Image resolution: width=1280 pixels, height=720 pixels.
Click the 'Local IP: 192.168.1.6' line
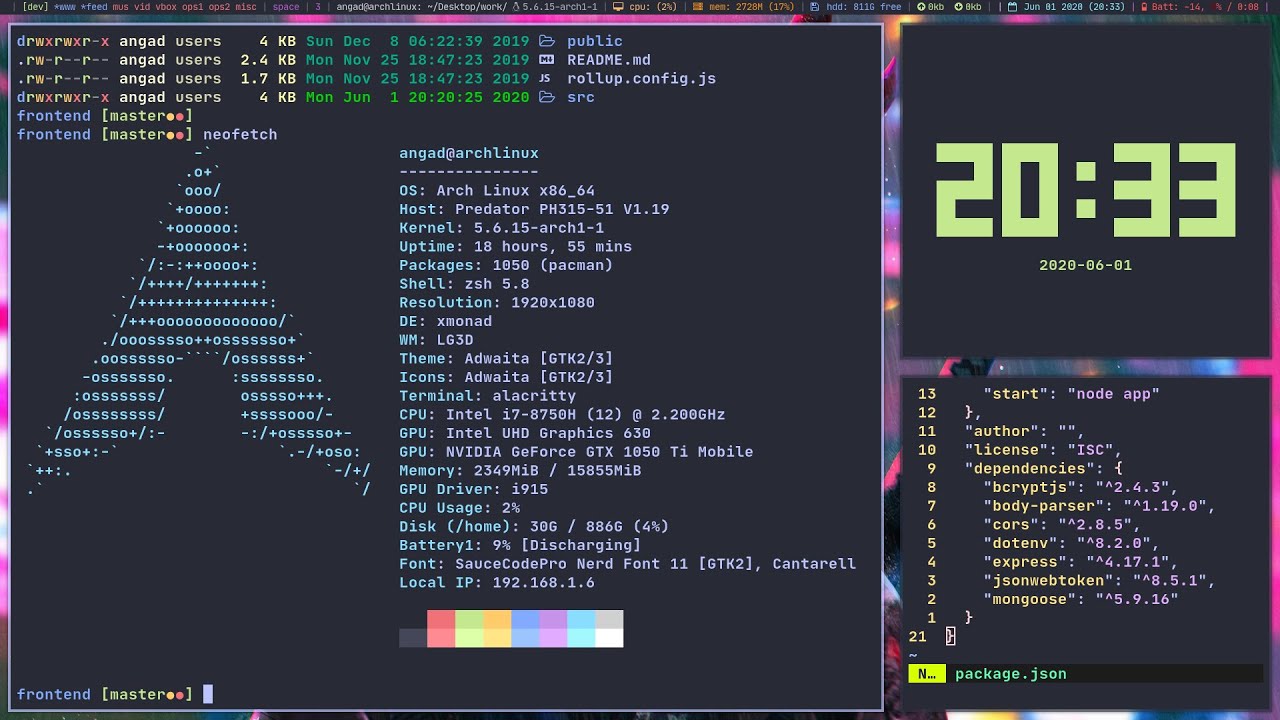pos(497,582)
